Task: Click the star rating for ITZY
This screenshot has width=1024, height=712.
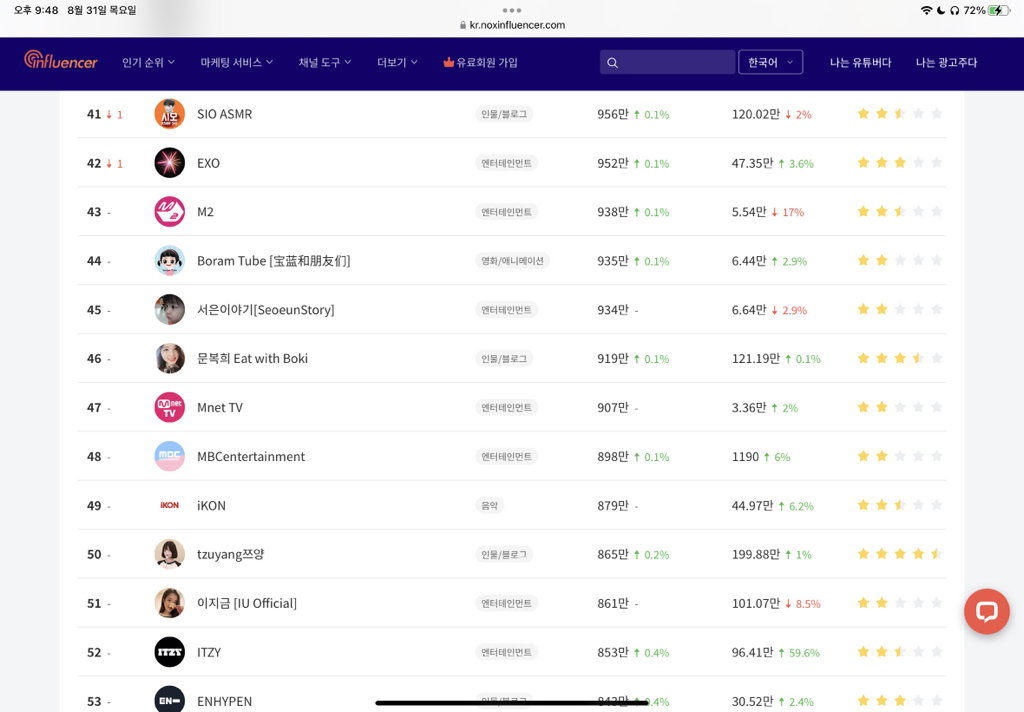Action: pyautogui.click(x=899, y=652)
